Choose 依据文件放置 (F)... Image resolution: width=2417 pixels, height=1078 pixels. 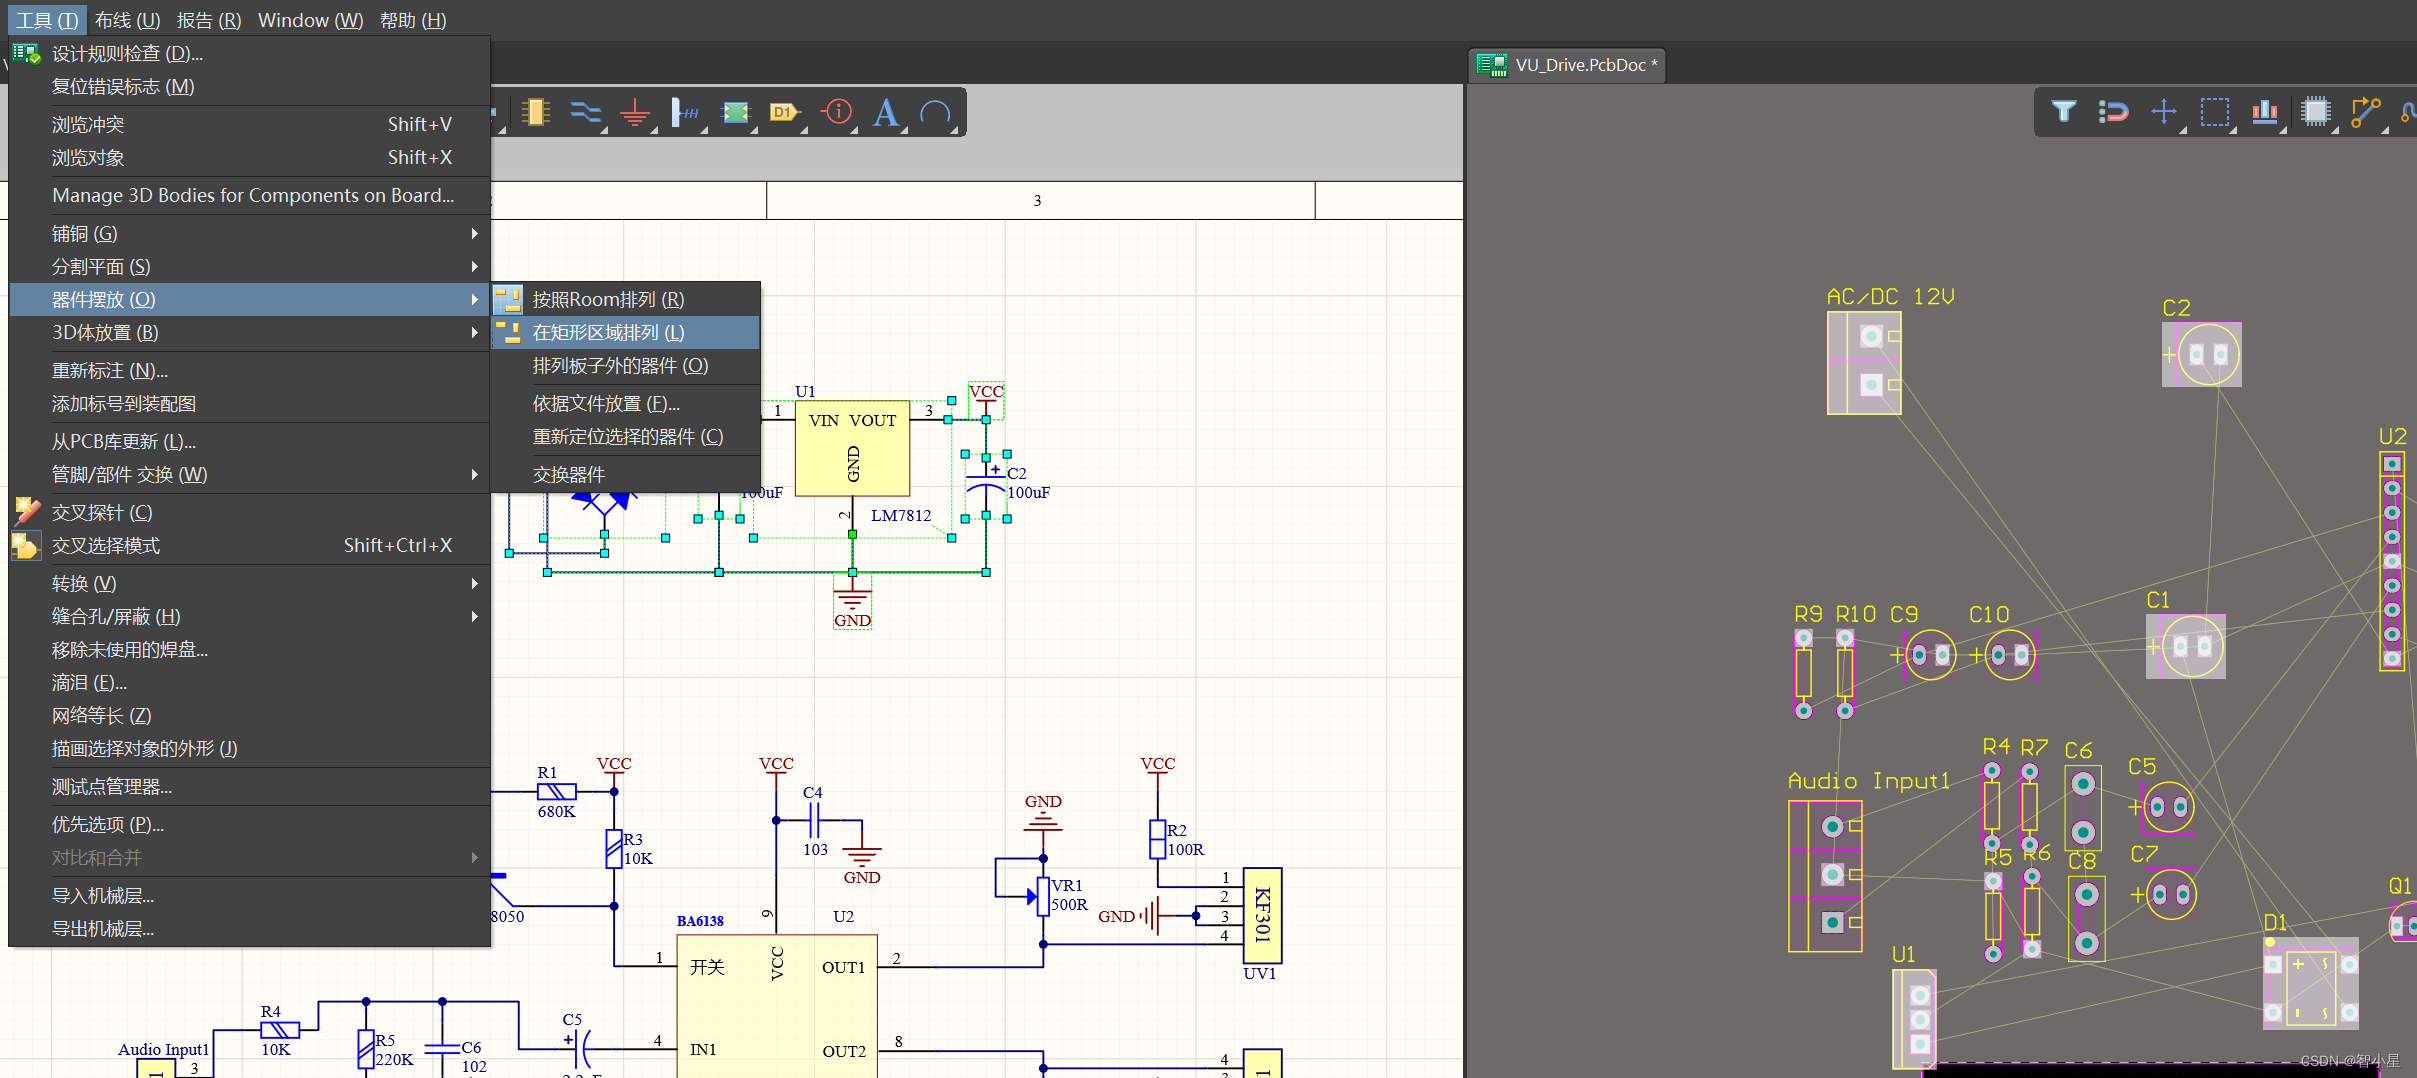(x=626, y=403)
